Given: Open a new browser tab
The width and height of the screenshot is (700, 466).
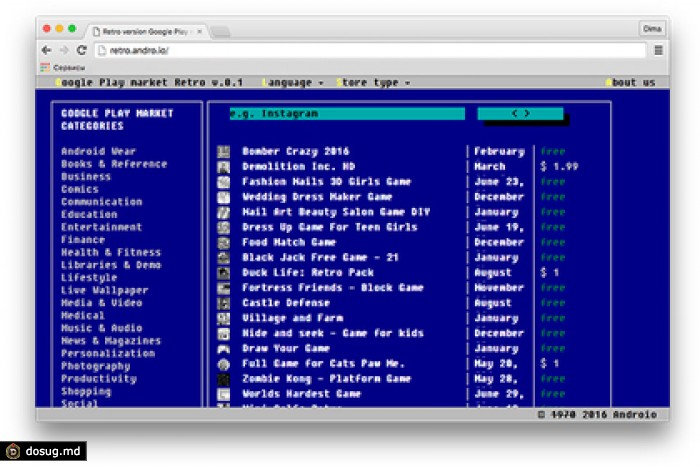Looking at the screenshot, I should pyautogui.click(x=220, y=32).
